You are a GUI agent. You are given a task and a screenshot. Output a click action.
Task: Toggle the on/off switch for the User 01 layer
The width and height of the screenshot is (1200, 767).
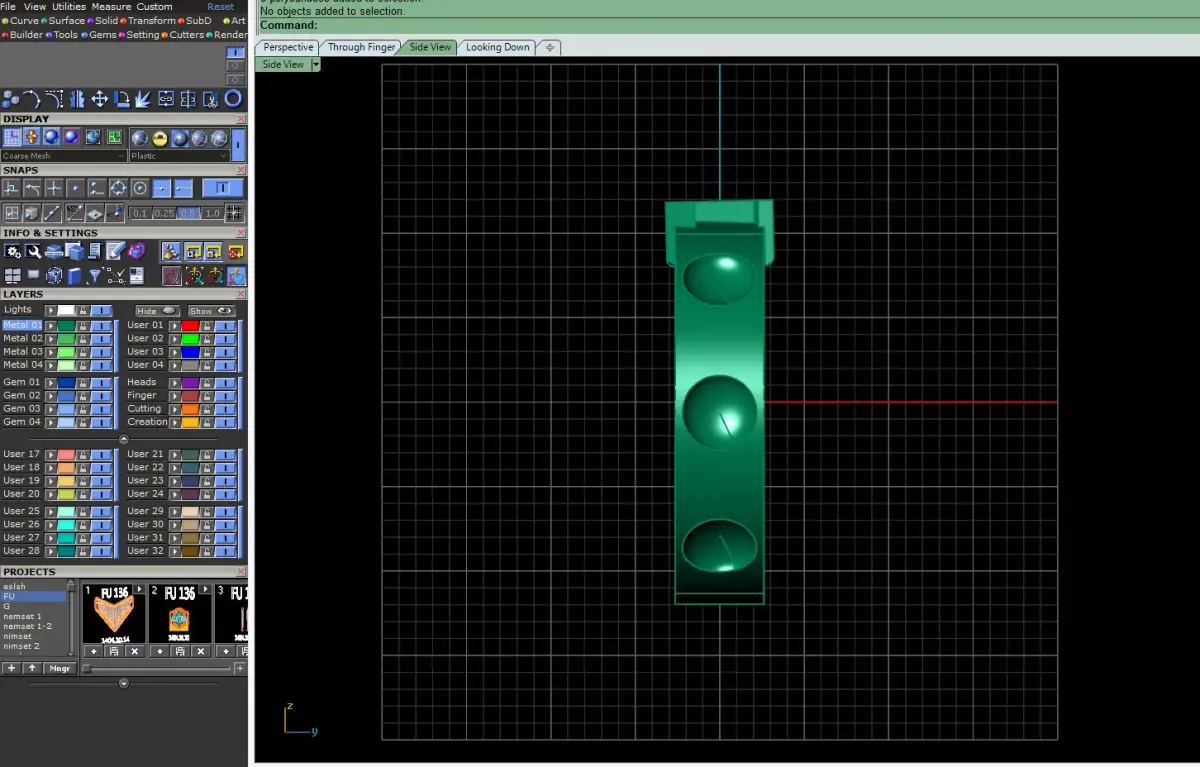pyautogui.click(x=225, y=326)
